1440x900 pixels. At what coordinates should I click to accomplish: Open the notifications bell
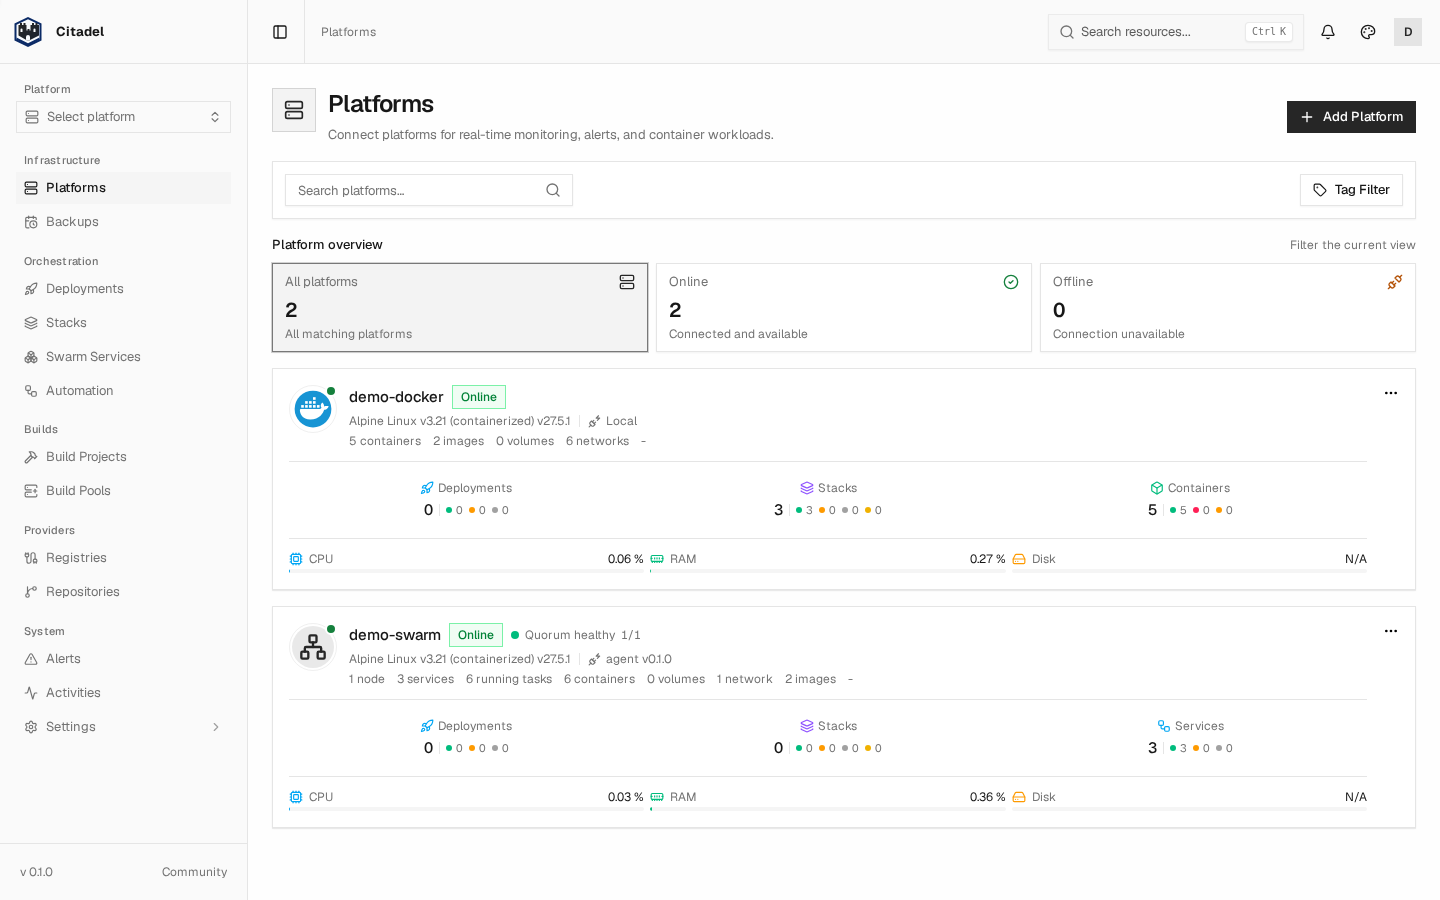point(1328,32)
